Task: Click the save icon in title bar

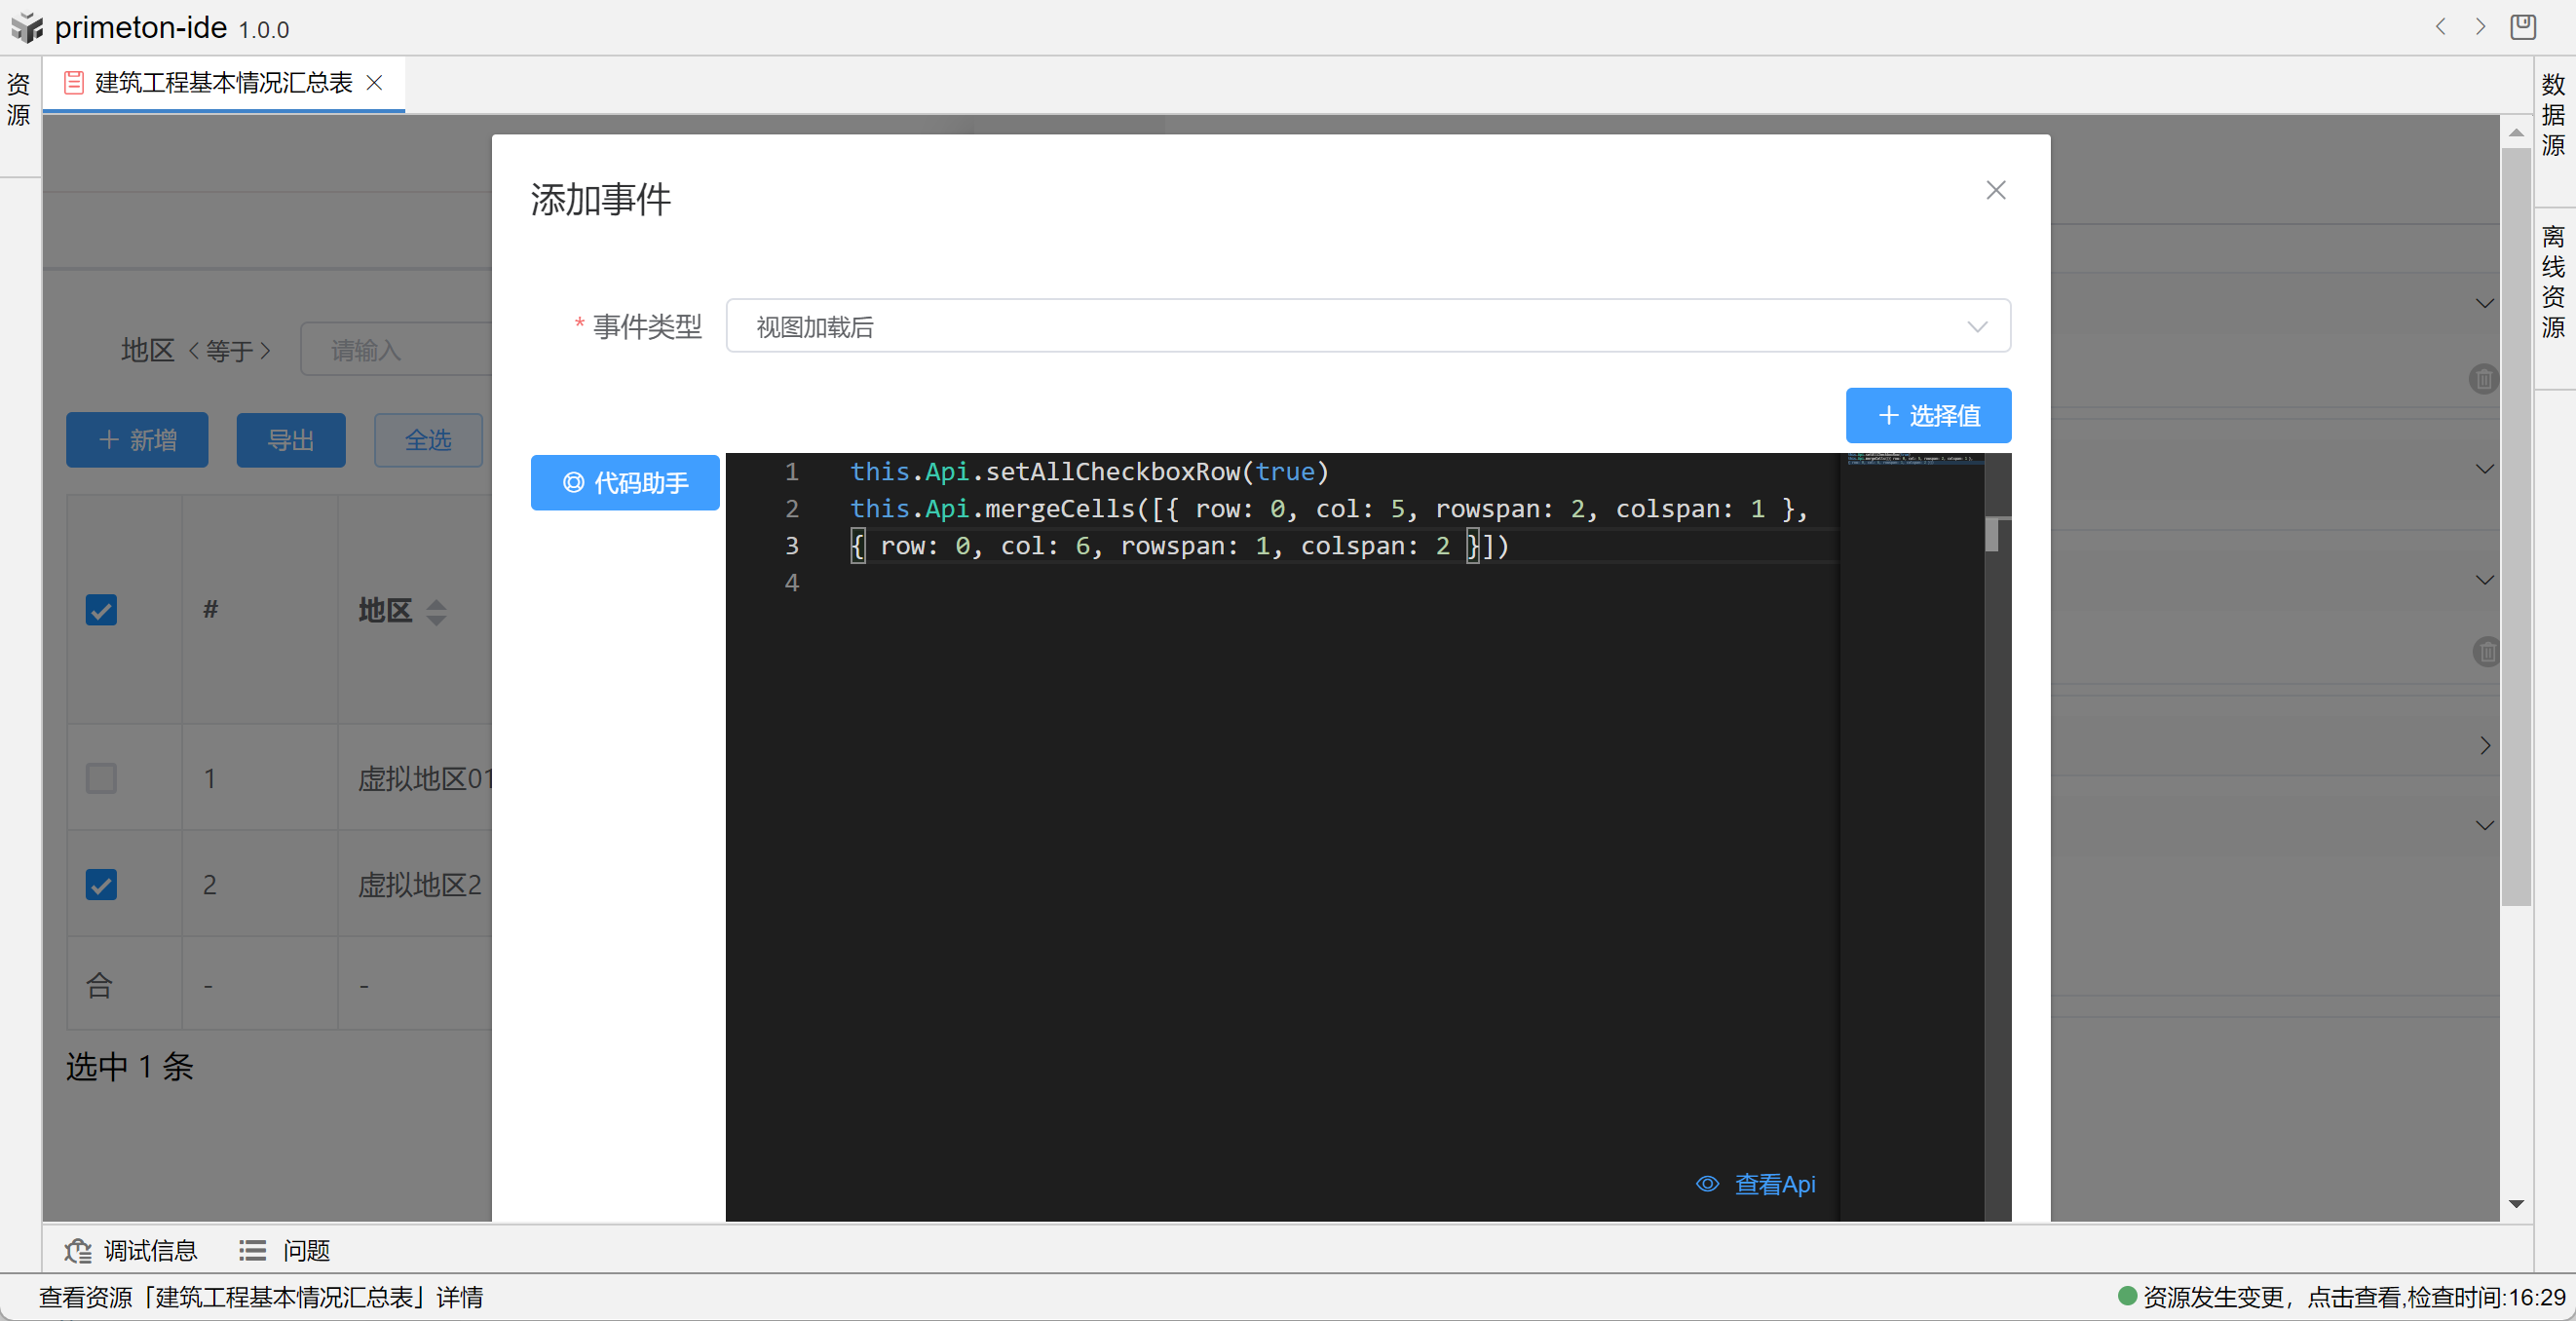Action: 2523,27
